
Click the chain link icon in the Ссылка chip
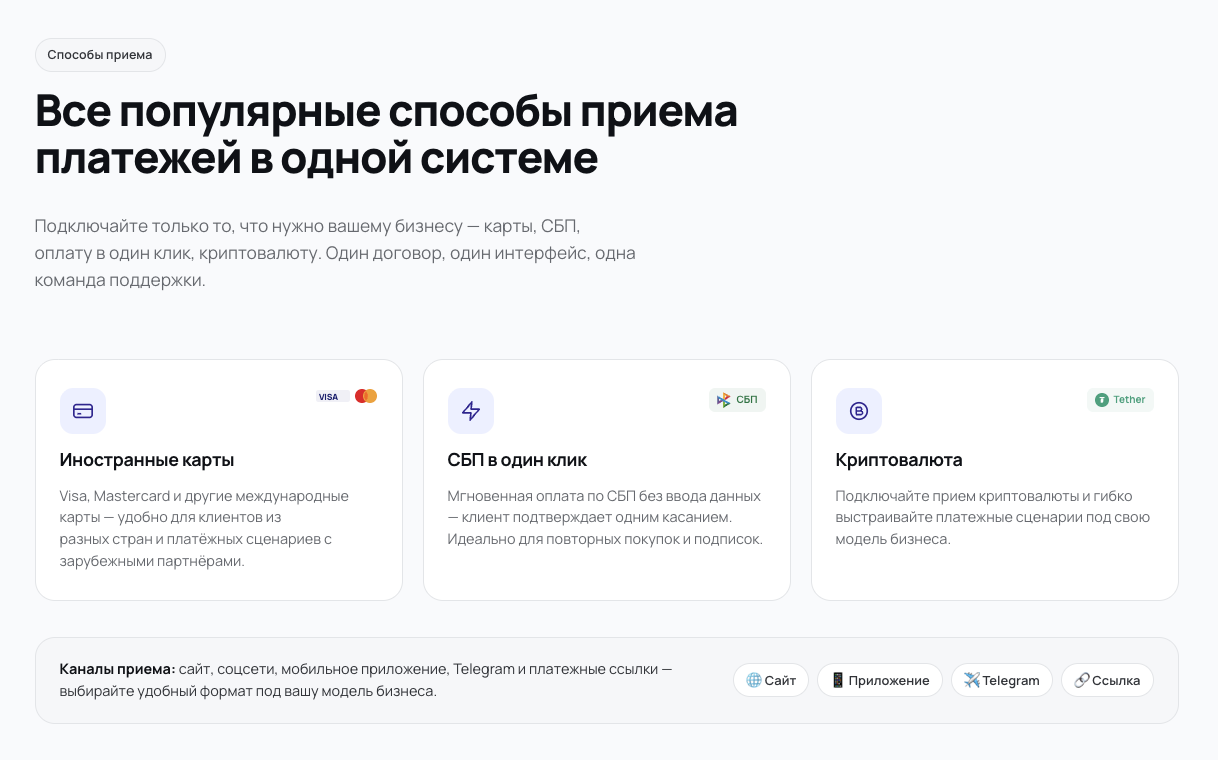click(x=1082, y=680)
